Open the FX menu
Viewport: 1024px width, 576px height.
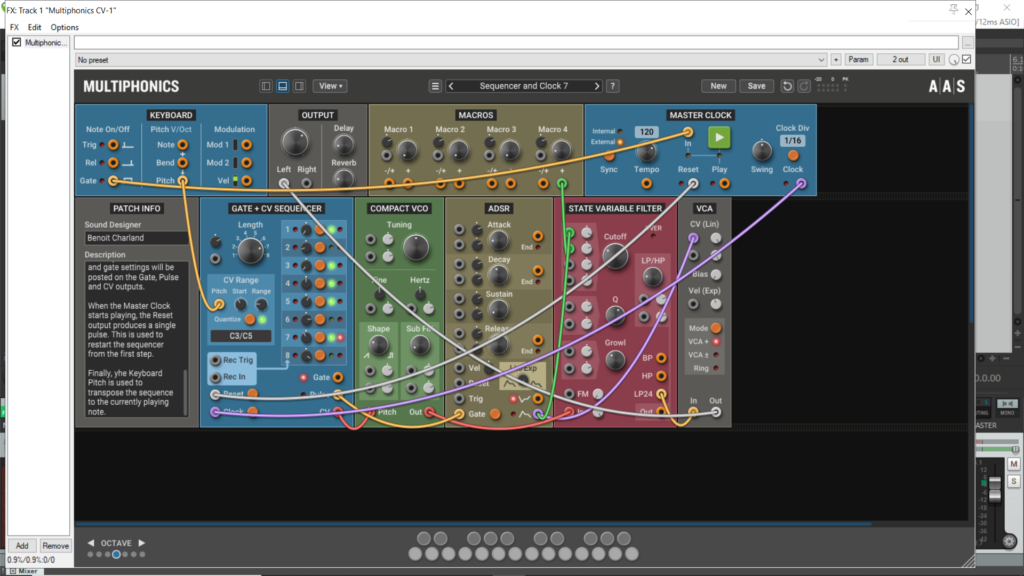click(14, 27)
